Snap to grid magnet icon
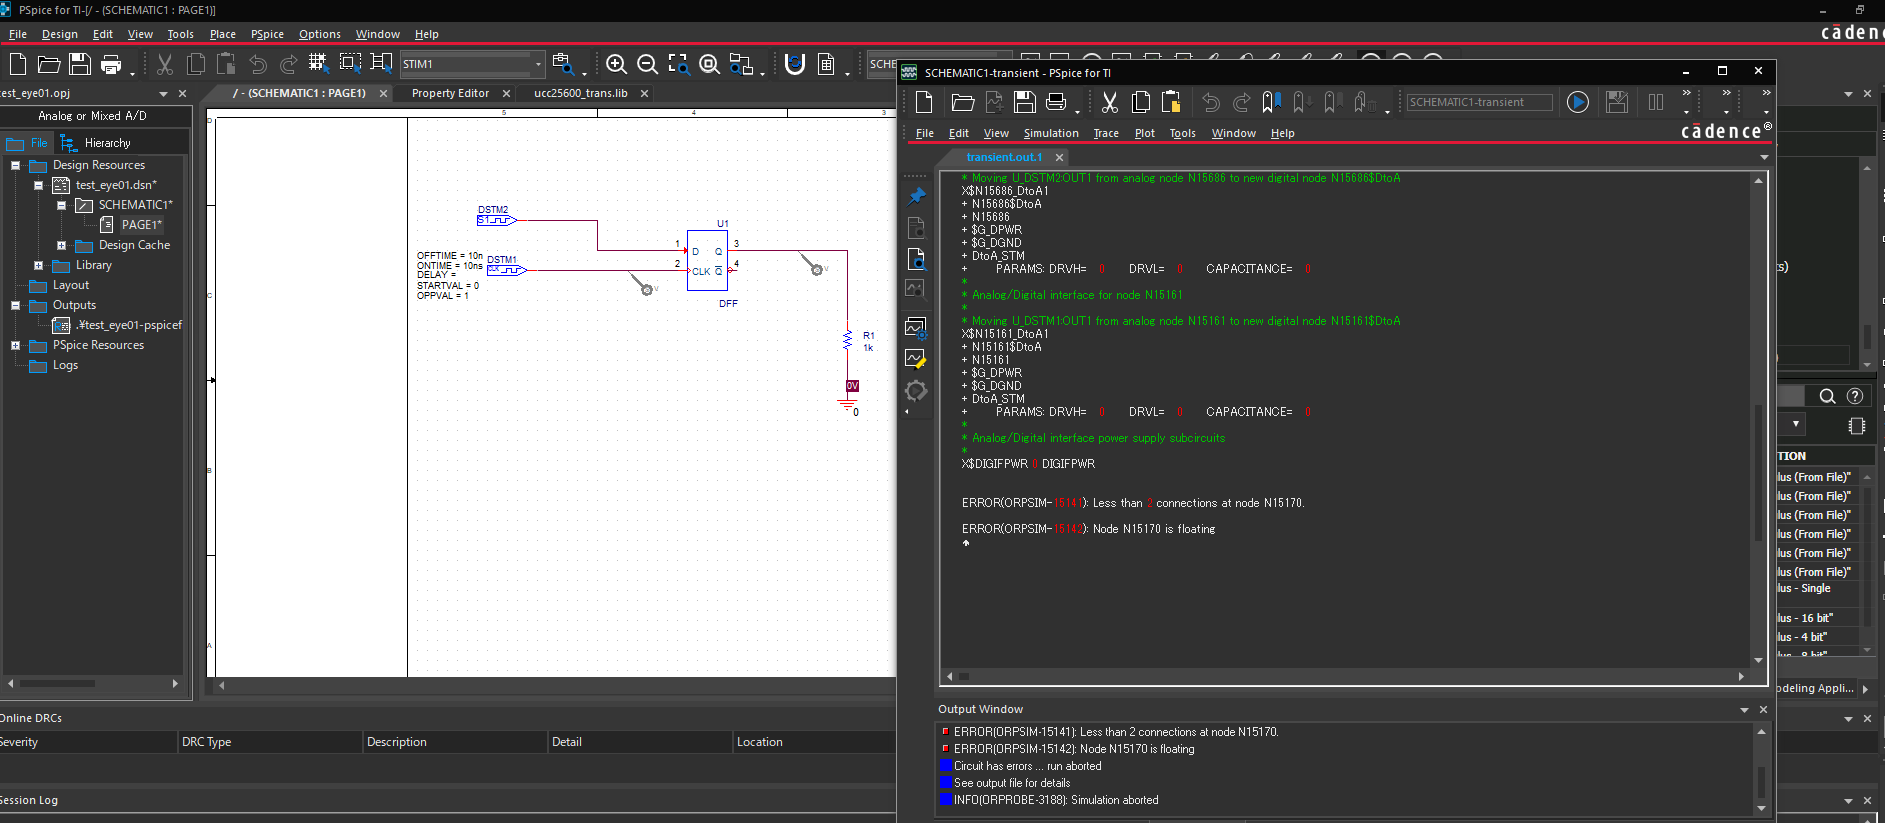This screenshot has height=823, width=1885. [795, 64]
